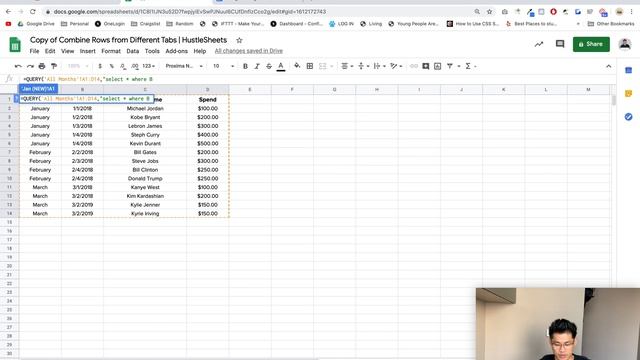The width and height of the screenshot is (640, 360).
Task: Open the Proxima font family dropdown
Action: 184,66
